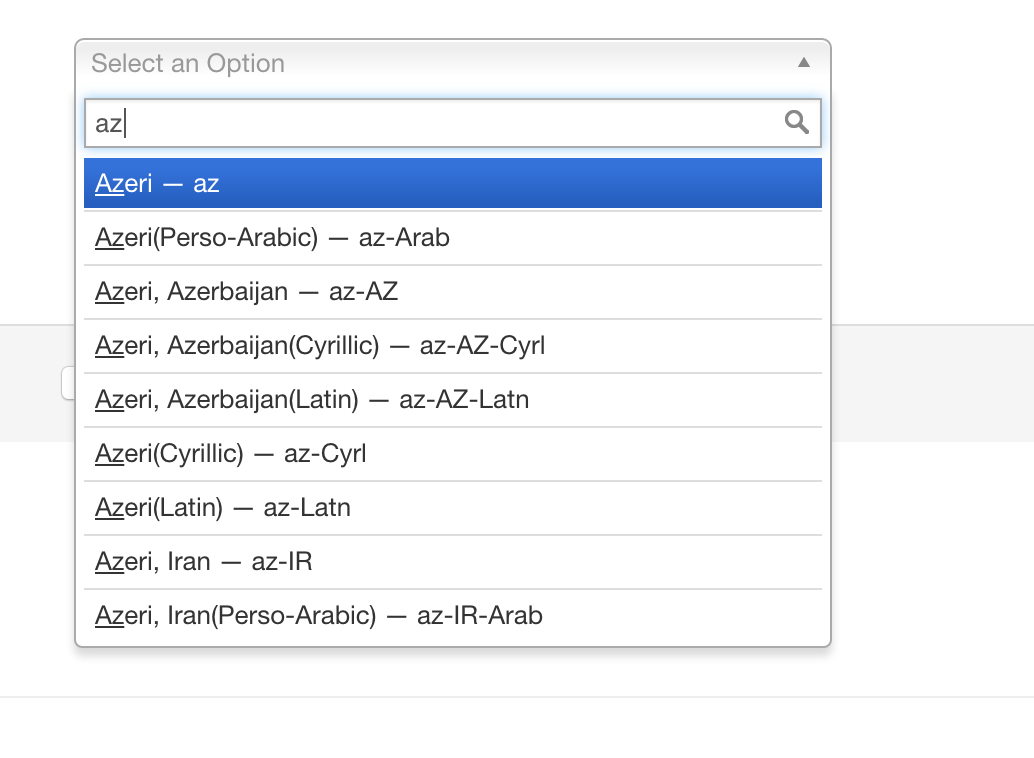Viewport: 1034px width, 758px height.
Task: Click the "Select an Option" placeholder text
Action: pyautogui.click(x=188, y=64)
